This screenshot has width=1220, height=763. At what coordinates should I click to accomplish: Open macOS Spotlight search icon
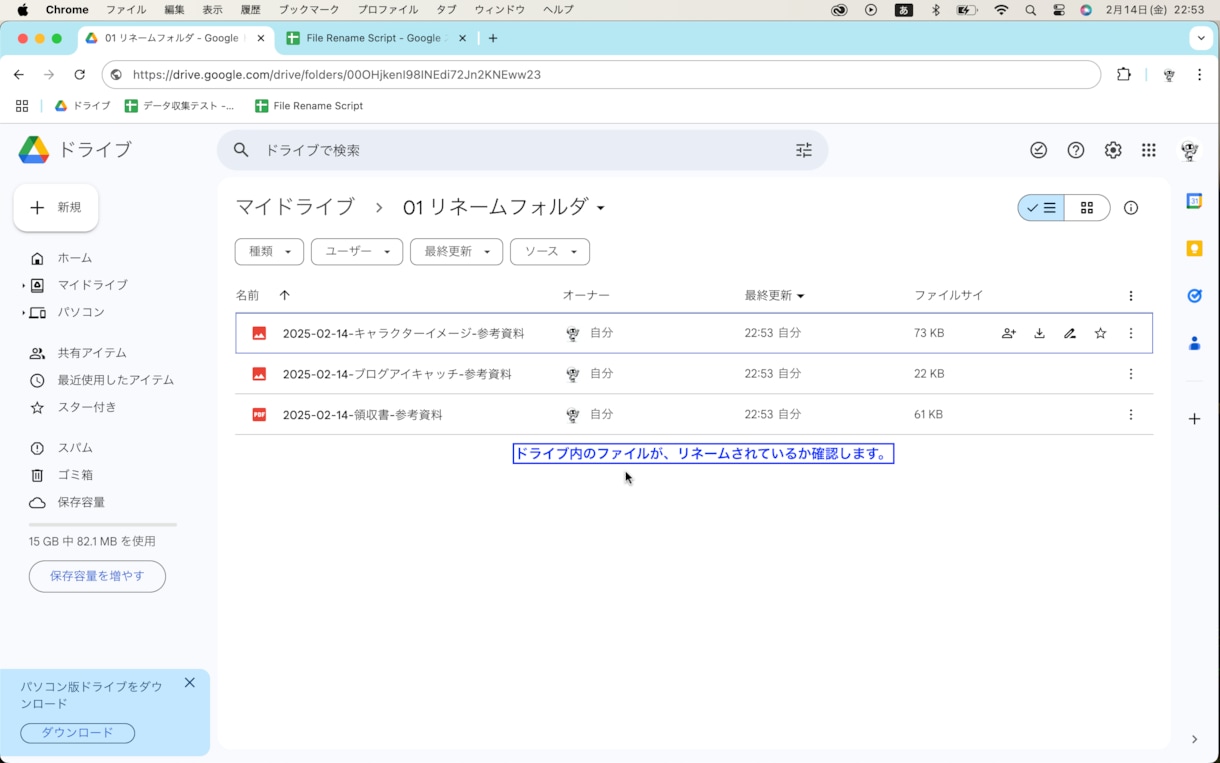[1030, 10]
